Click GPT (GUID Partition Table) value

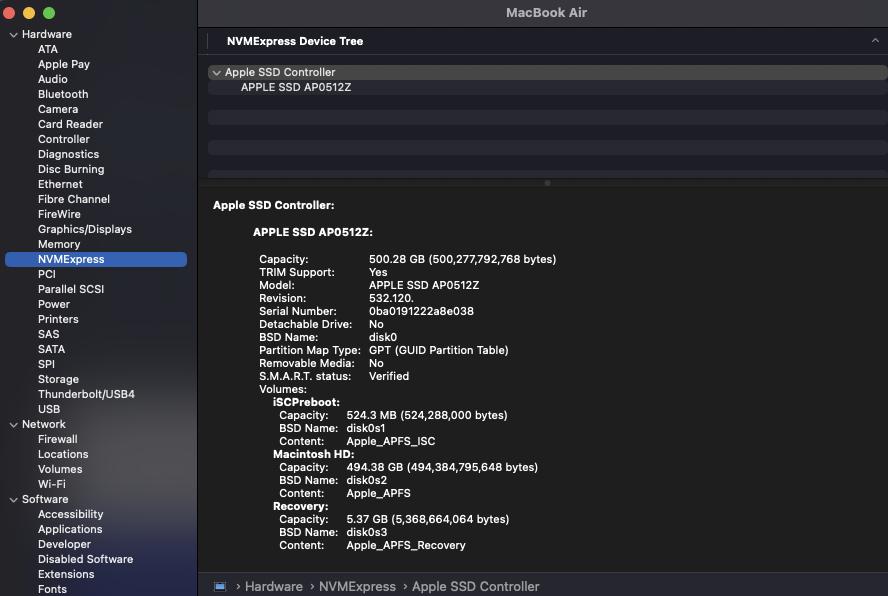point(439,351)
